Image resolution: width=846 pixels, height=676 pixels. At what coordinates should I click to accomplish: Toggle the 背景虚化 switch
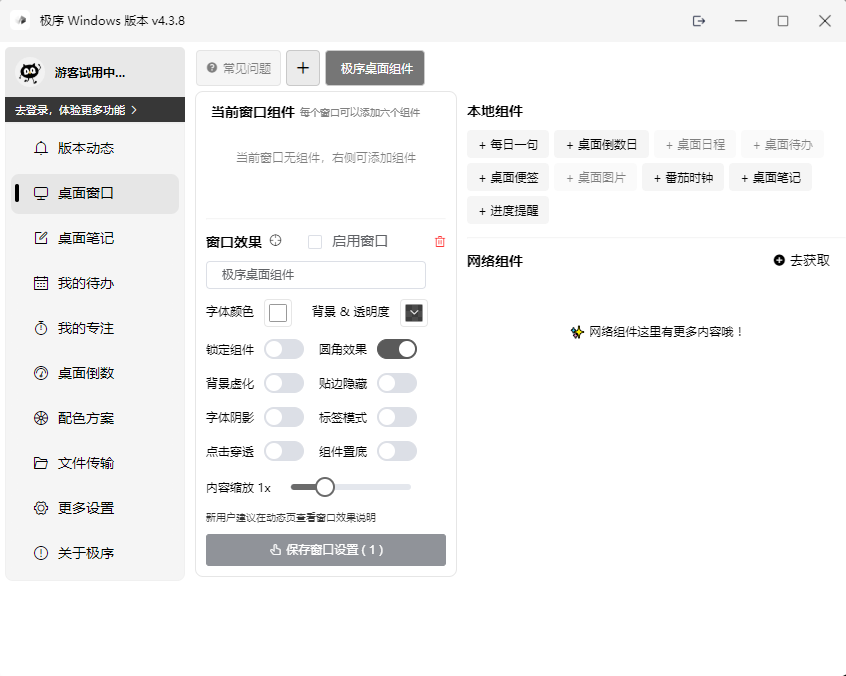pyautogui.click(x=284, y=384)
